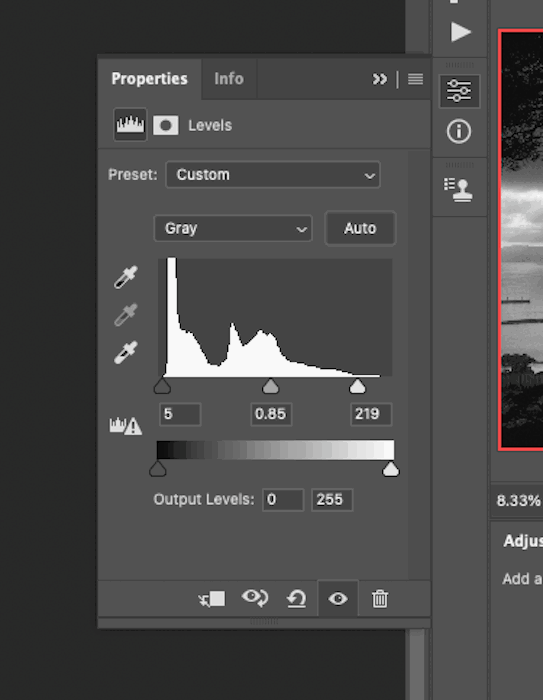Click the shadow input field showing 5

[x=180, y=414]
